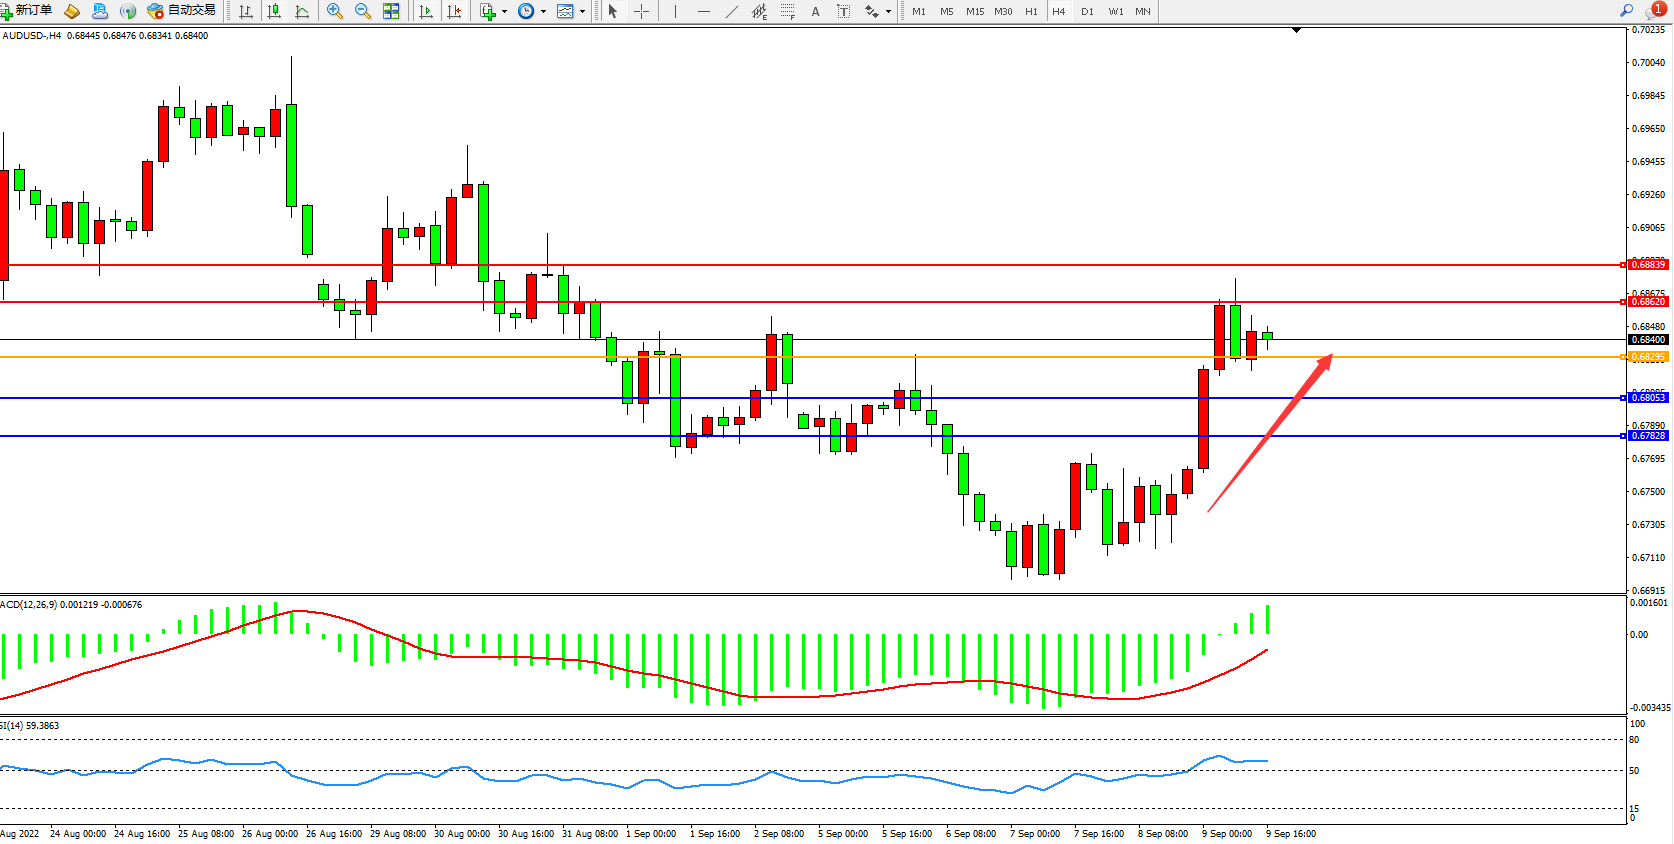Switch to the H1 timeframe
The image size is (1674, 844).
pyautogui.click(x=1031, y=11)
